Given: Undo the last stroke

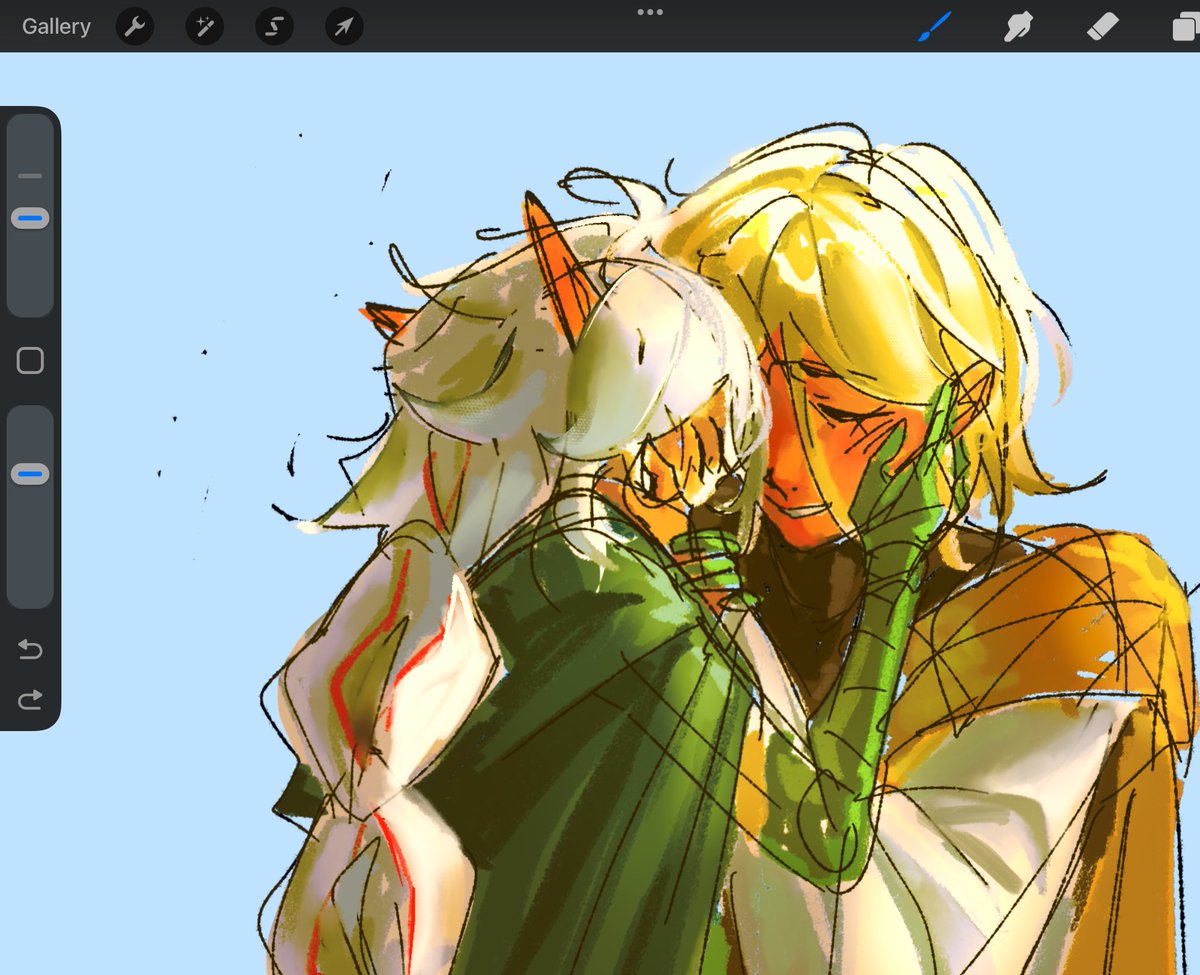Looking at the screenshot, I should [x=30, y=651].
